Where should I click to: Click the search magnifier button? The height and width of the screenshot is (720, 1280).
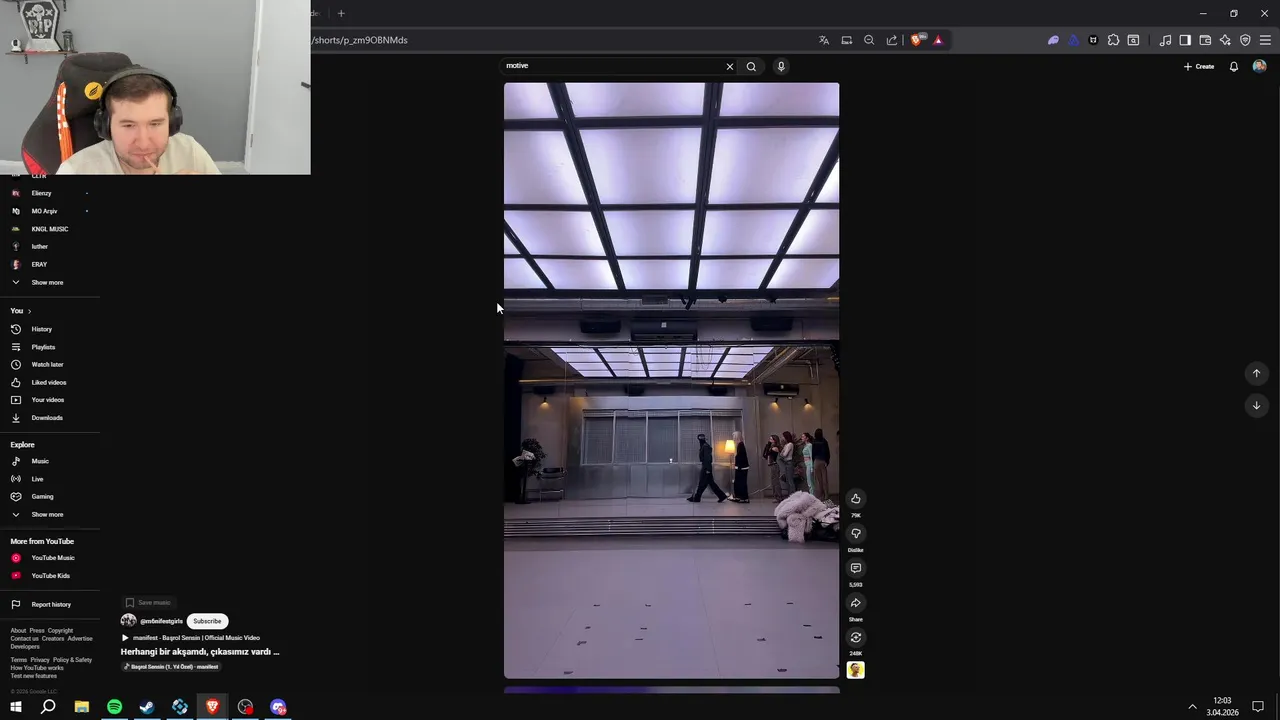[751, 66]
